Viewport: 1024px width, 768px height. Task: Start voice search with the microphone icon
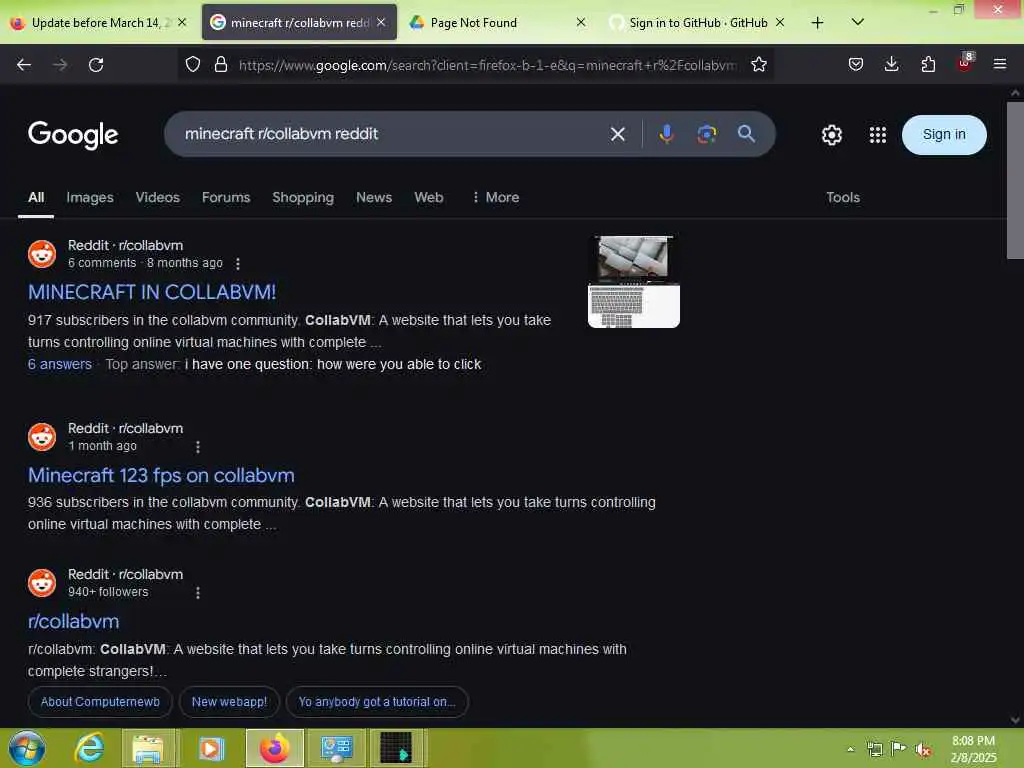666,134
